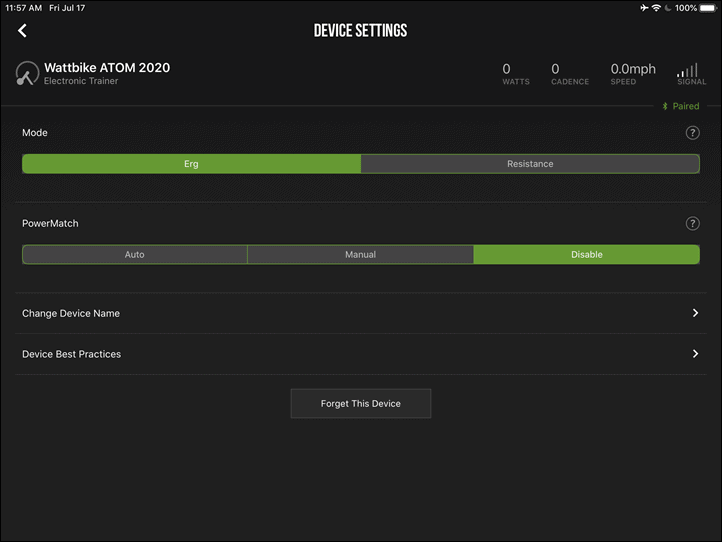
Task: Tap the Paired status text
Action: click(x=686, y=106)
